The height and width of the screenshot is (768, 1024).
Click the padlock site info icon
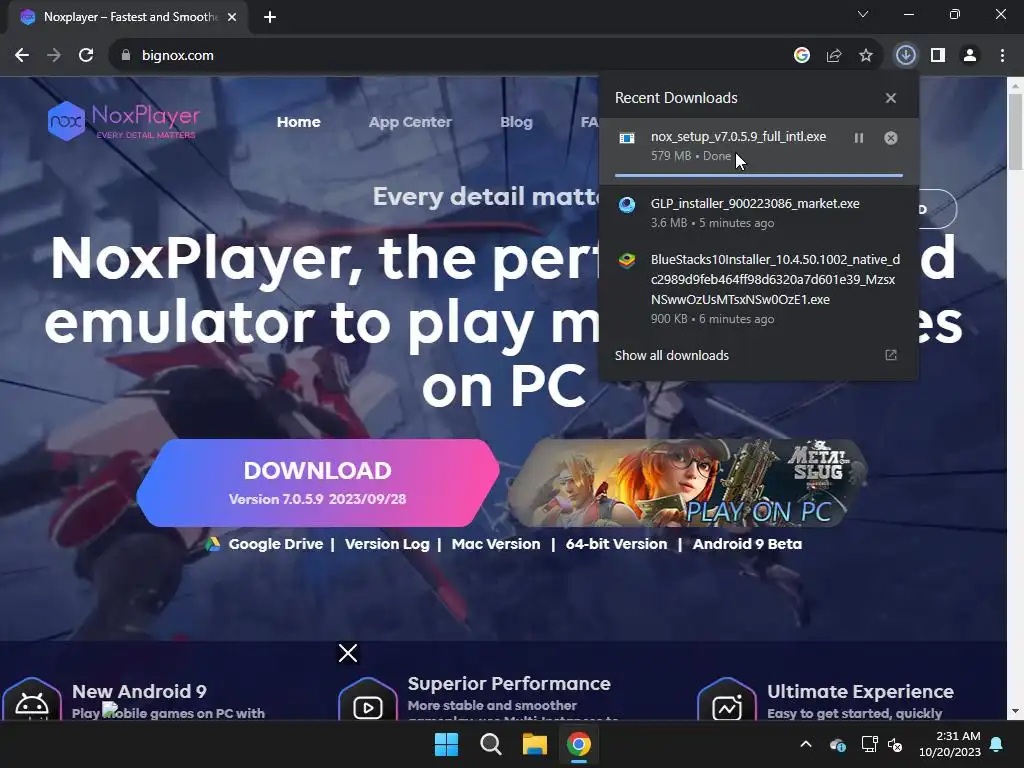[126, 56]
